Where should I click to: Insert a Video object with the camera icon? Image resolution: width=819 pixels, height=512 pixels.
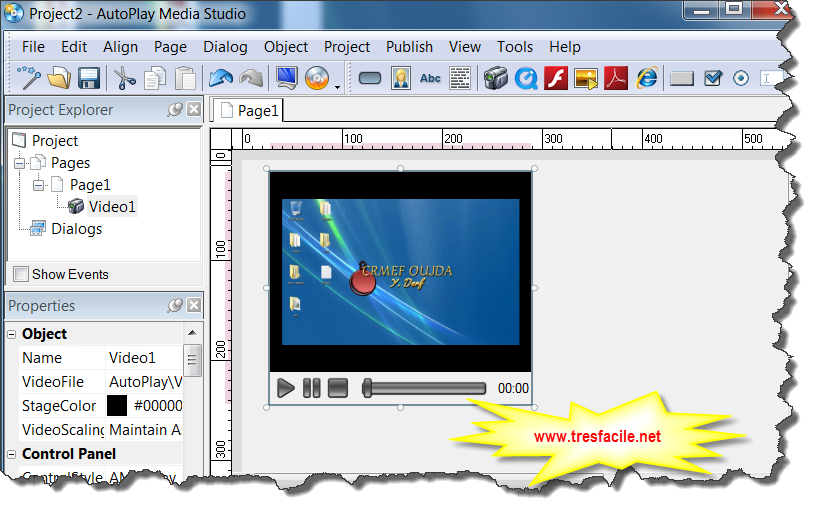pos(496,78)
